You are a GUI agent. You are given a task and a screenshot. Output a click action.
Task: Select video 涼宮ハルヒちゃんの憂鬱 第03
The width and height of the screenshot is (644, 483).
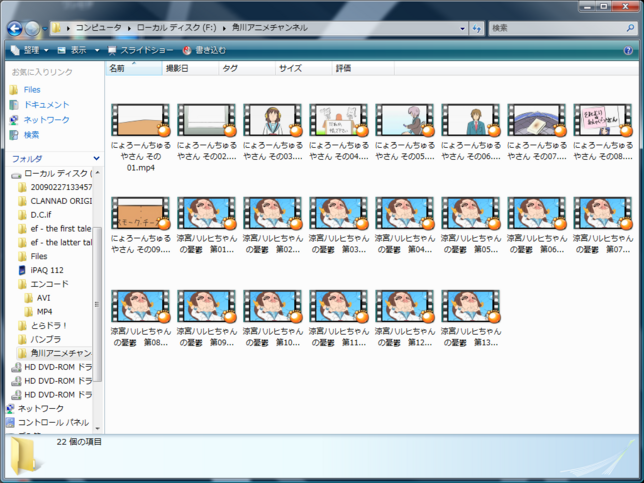(x=339, y=225)
